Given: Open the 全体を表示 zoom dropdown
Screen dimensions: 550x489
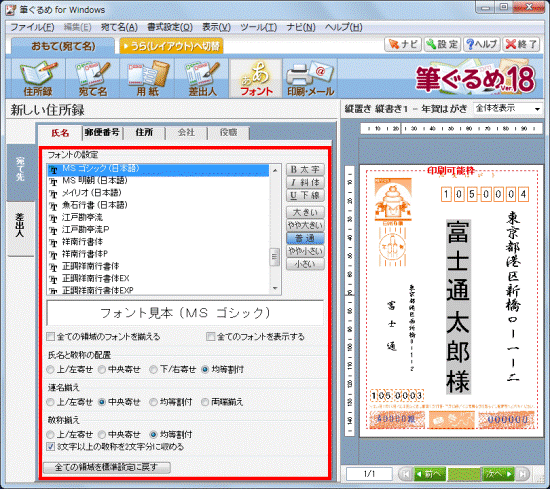Looking at the screenshot, I should 507,109.
